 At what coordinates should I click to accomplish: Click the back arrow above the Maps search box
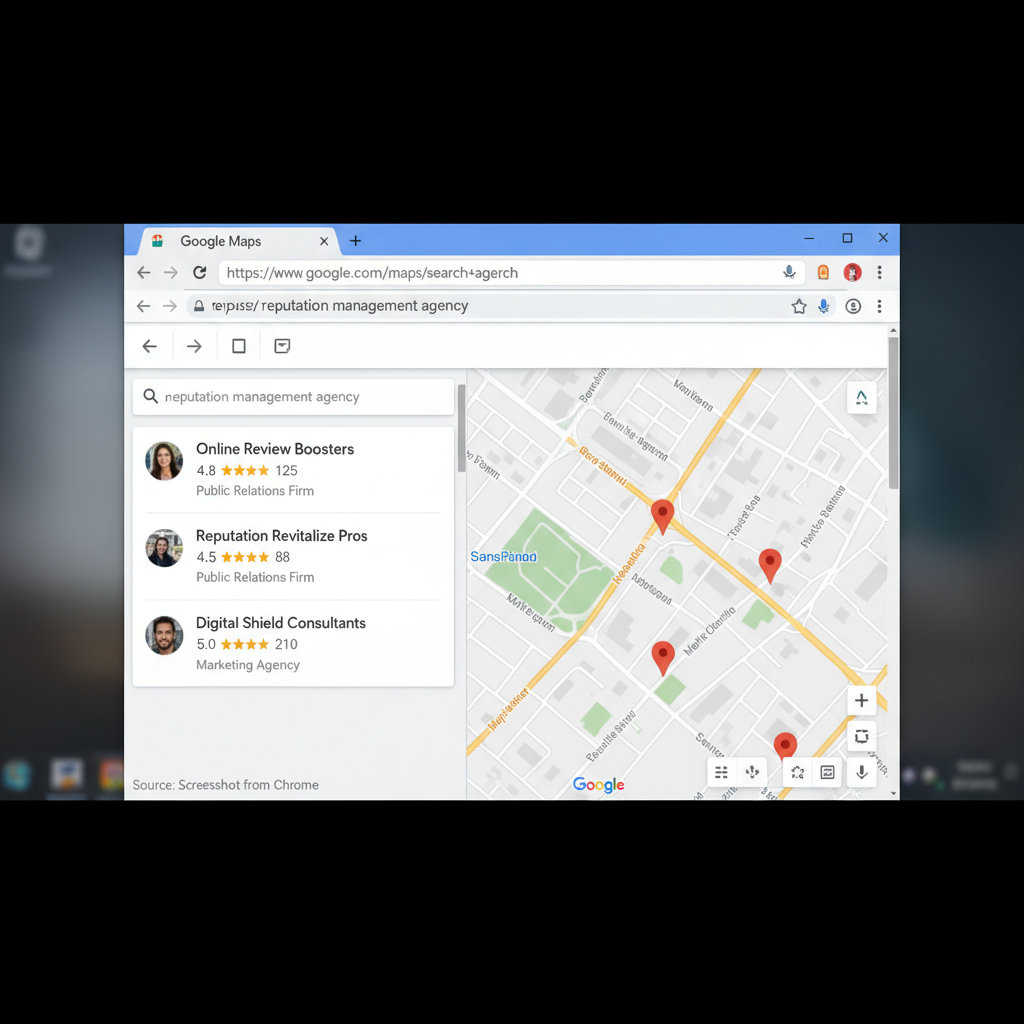click(150, 346)
